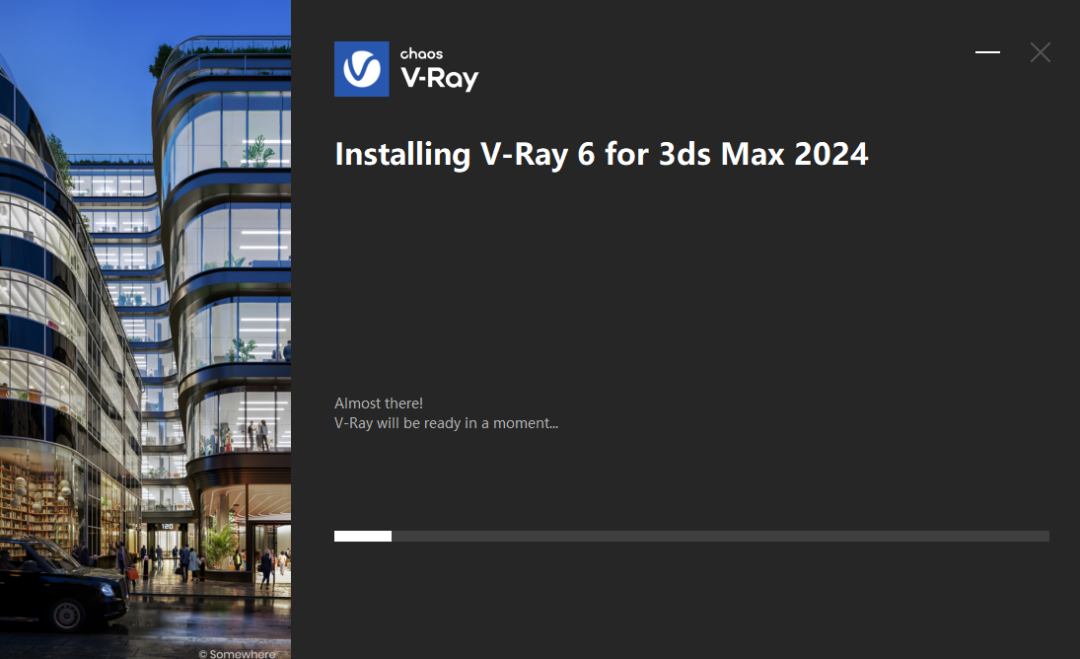
Task: Minimize the V-Ray installer window
Action: (987, 52)
